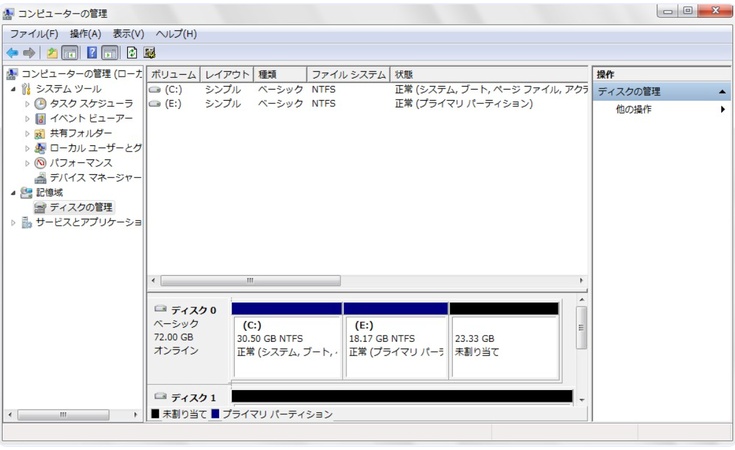Click the volume list scroll right arrow
Viewport: 735px width, 450px height.
coord(581,281)
